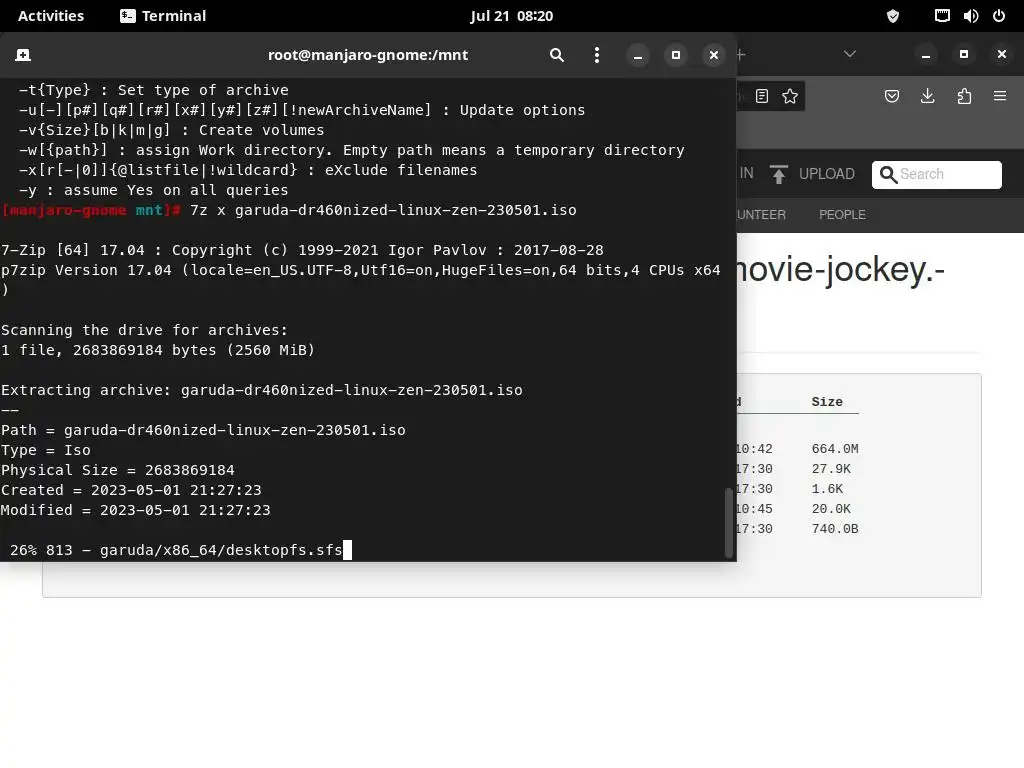Minimize the browser window
This screenshot has height=768, width=1024.
click(x=925, y=55)
